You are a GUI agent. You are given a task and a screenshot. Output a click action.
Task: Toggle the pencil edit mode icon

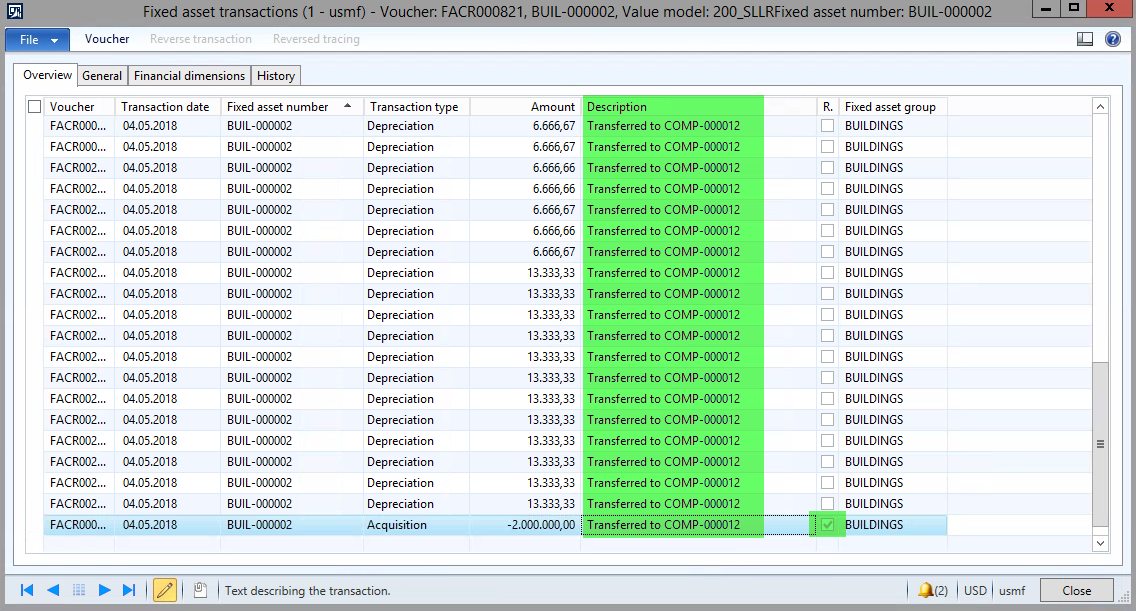(165, 590)
